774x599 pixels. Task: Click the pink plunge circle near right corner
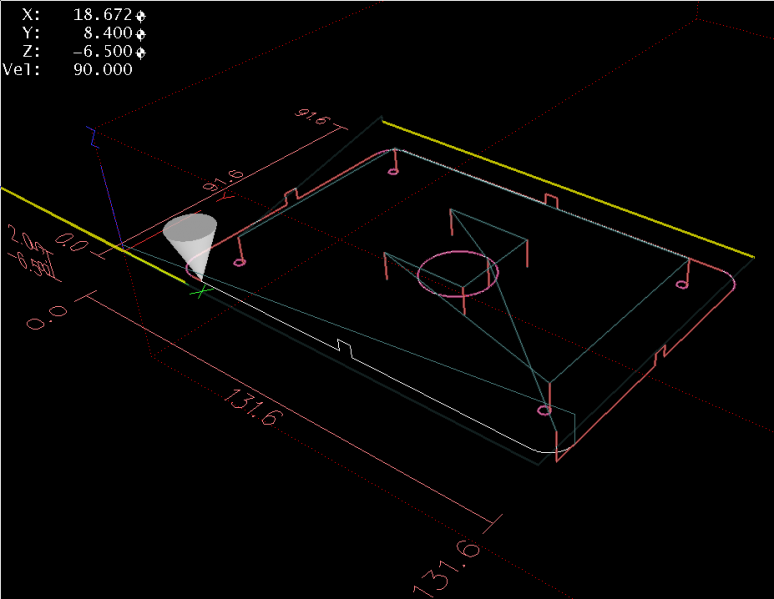(x=682, y=284)
